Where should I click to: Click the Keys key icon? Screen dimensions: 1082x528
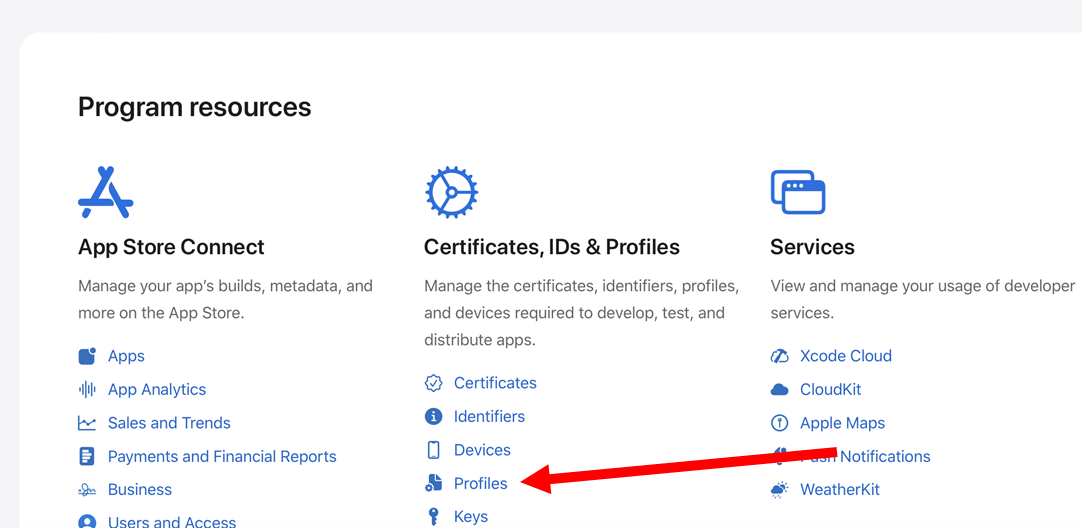tap(433, 516)
